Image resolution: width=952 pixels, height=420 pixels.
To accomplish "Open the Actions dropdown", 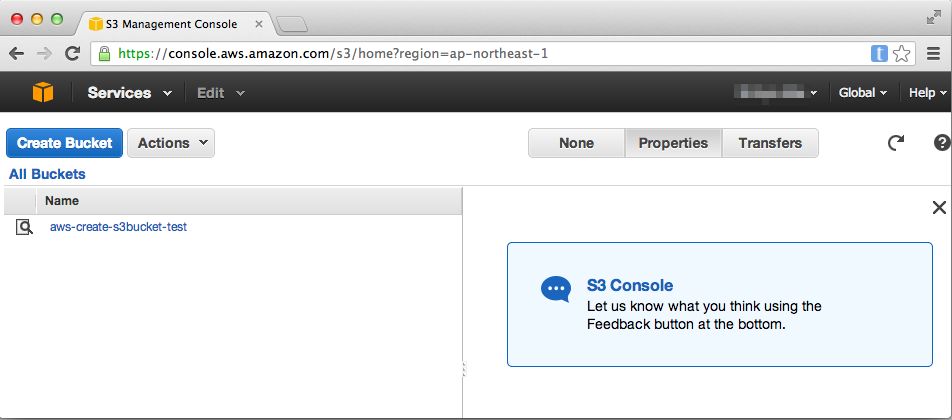I will (x=171, y=143).
